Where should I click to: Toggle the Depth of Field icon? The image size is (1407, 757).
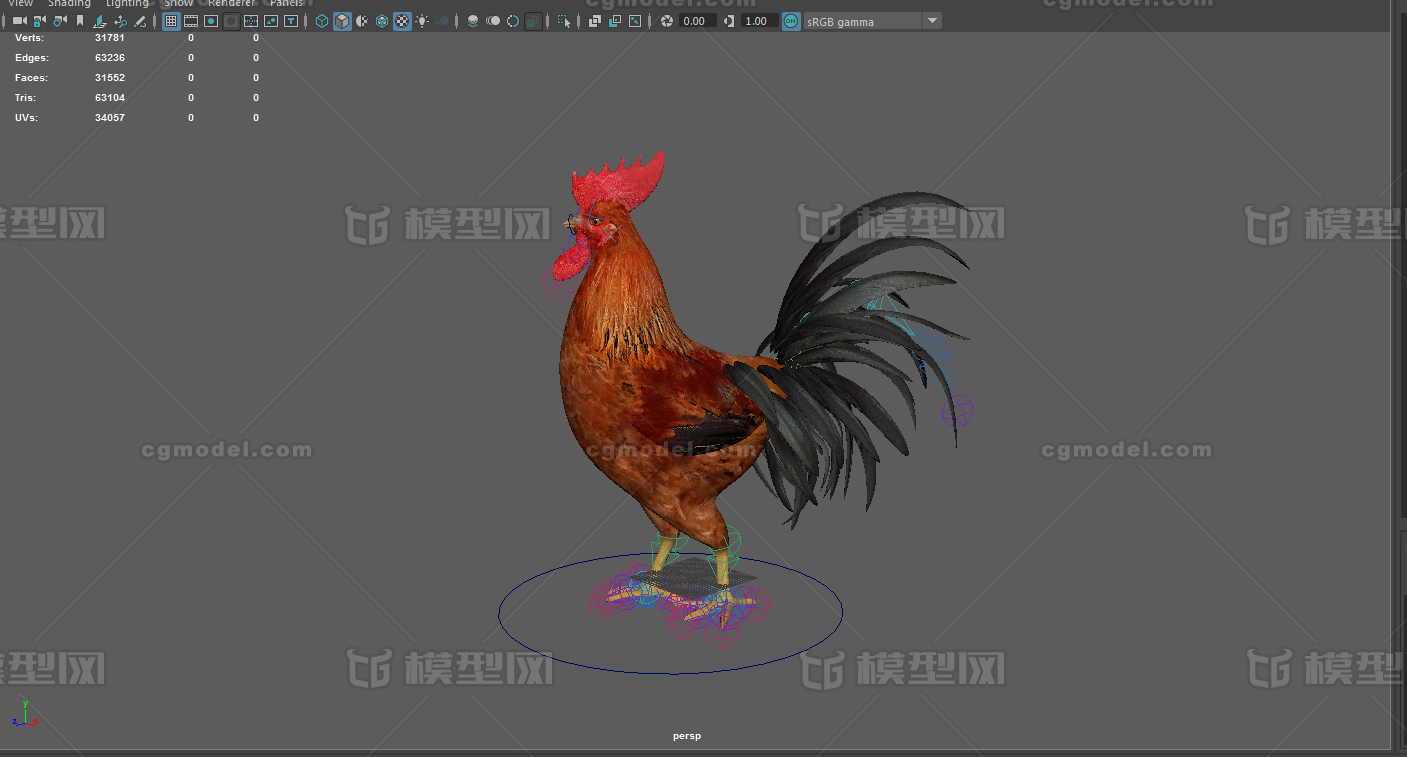(534, 21)
